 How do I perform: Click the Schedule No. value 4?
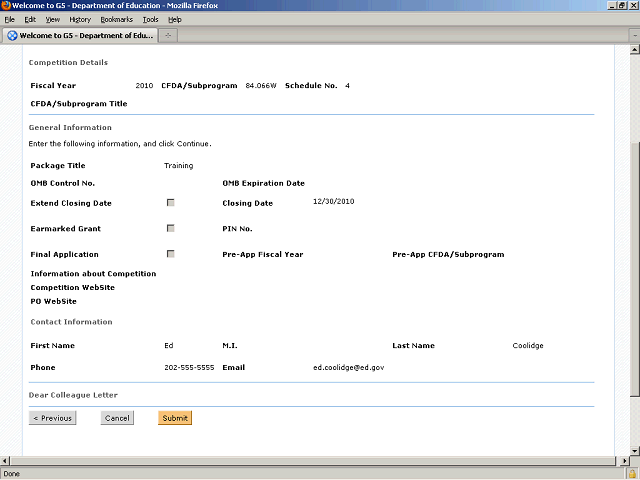tap(347, 86)
